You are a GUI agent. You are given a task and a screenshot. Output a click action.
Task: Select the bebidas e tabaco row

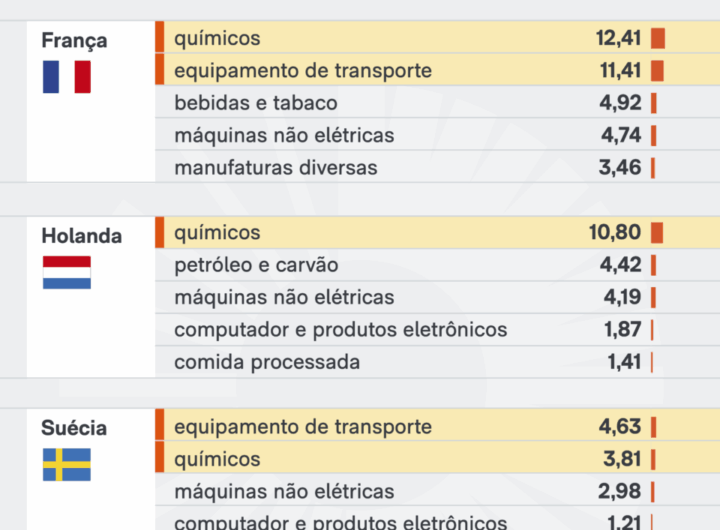coord(256,103)
